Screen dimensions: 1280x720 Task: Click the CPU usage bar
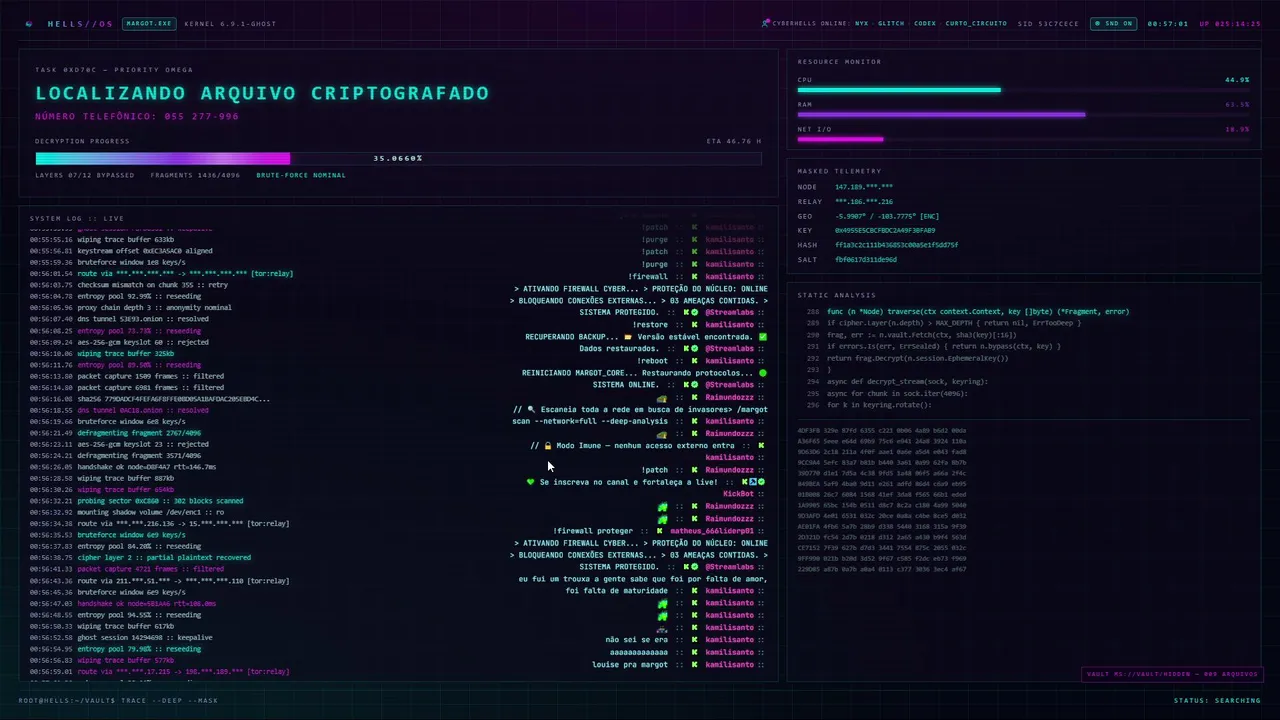pos(1023,90)
